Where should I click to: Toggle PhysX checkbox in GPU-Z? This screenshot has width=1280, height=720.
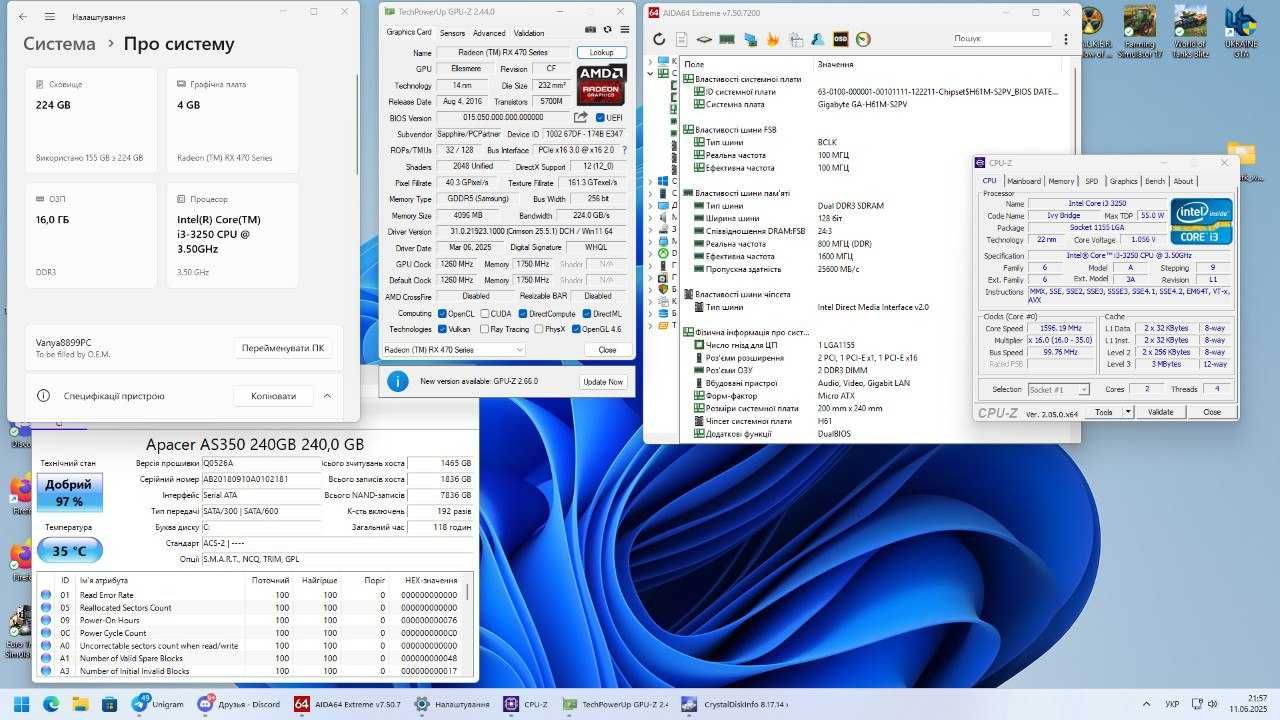[x=539, y=329]
